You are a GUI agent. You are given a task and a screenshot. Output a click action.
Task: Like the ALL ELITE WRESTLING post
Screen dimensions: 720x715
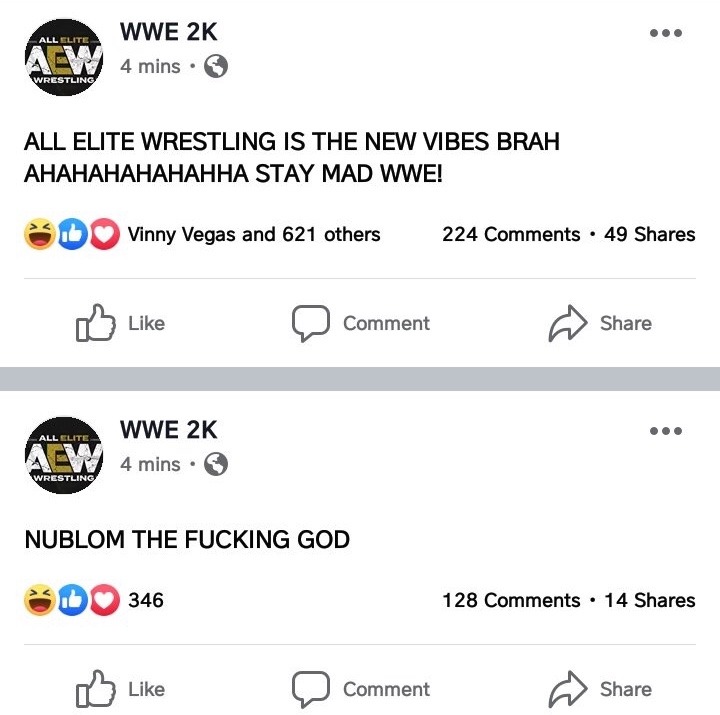click(121, 324)
